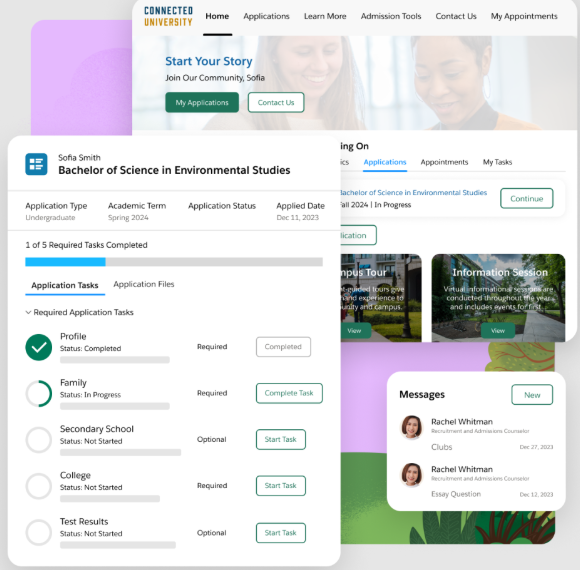The height and width of the screenshot is (570, 580).
Task: Click the application record icon beside Sofia Smith
Action: (x=36, y=164)
